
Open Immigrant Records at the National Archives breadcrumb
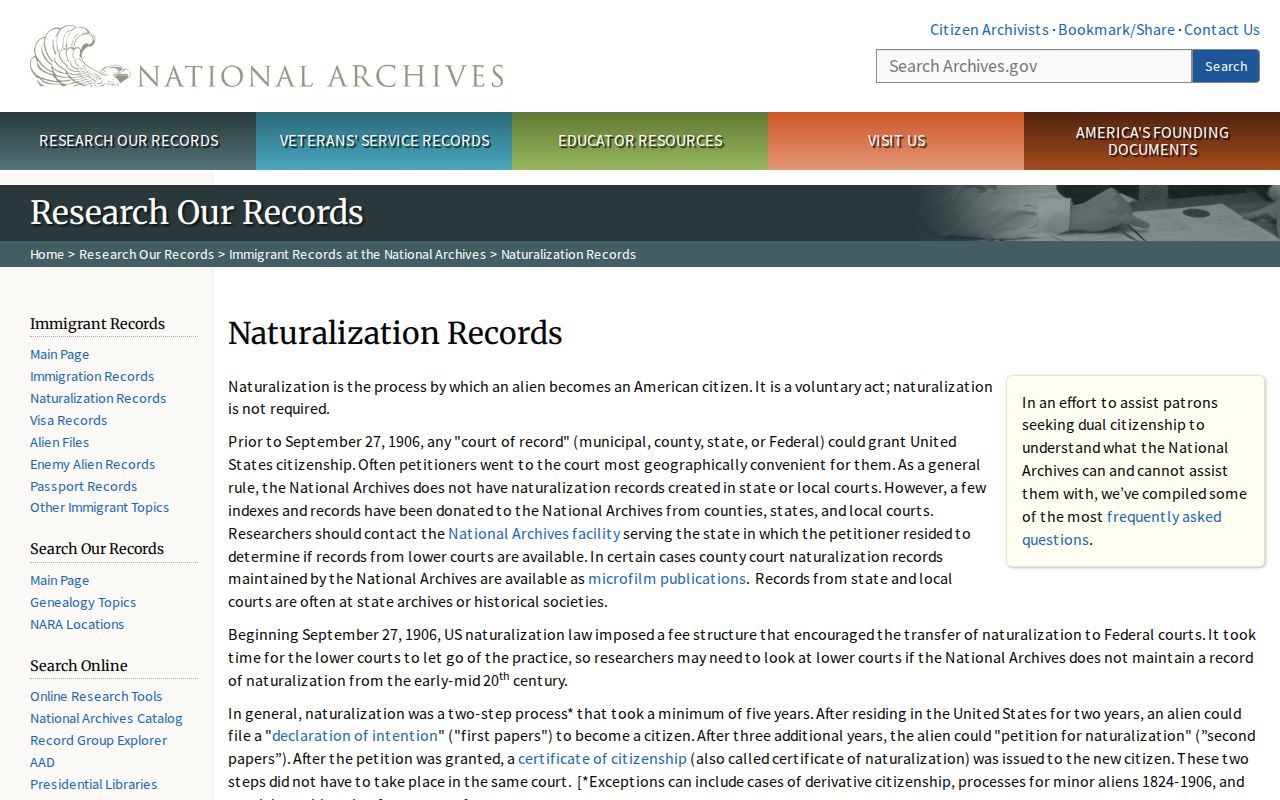click(x=357, y=254)
